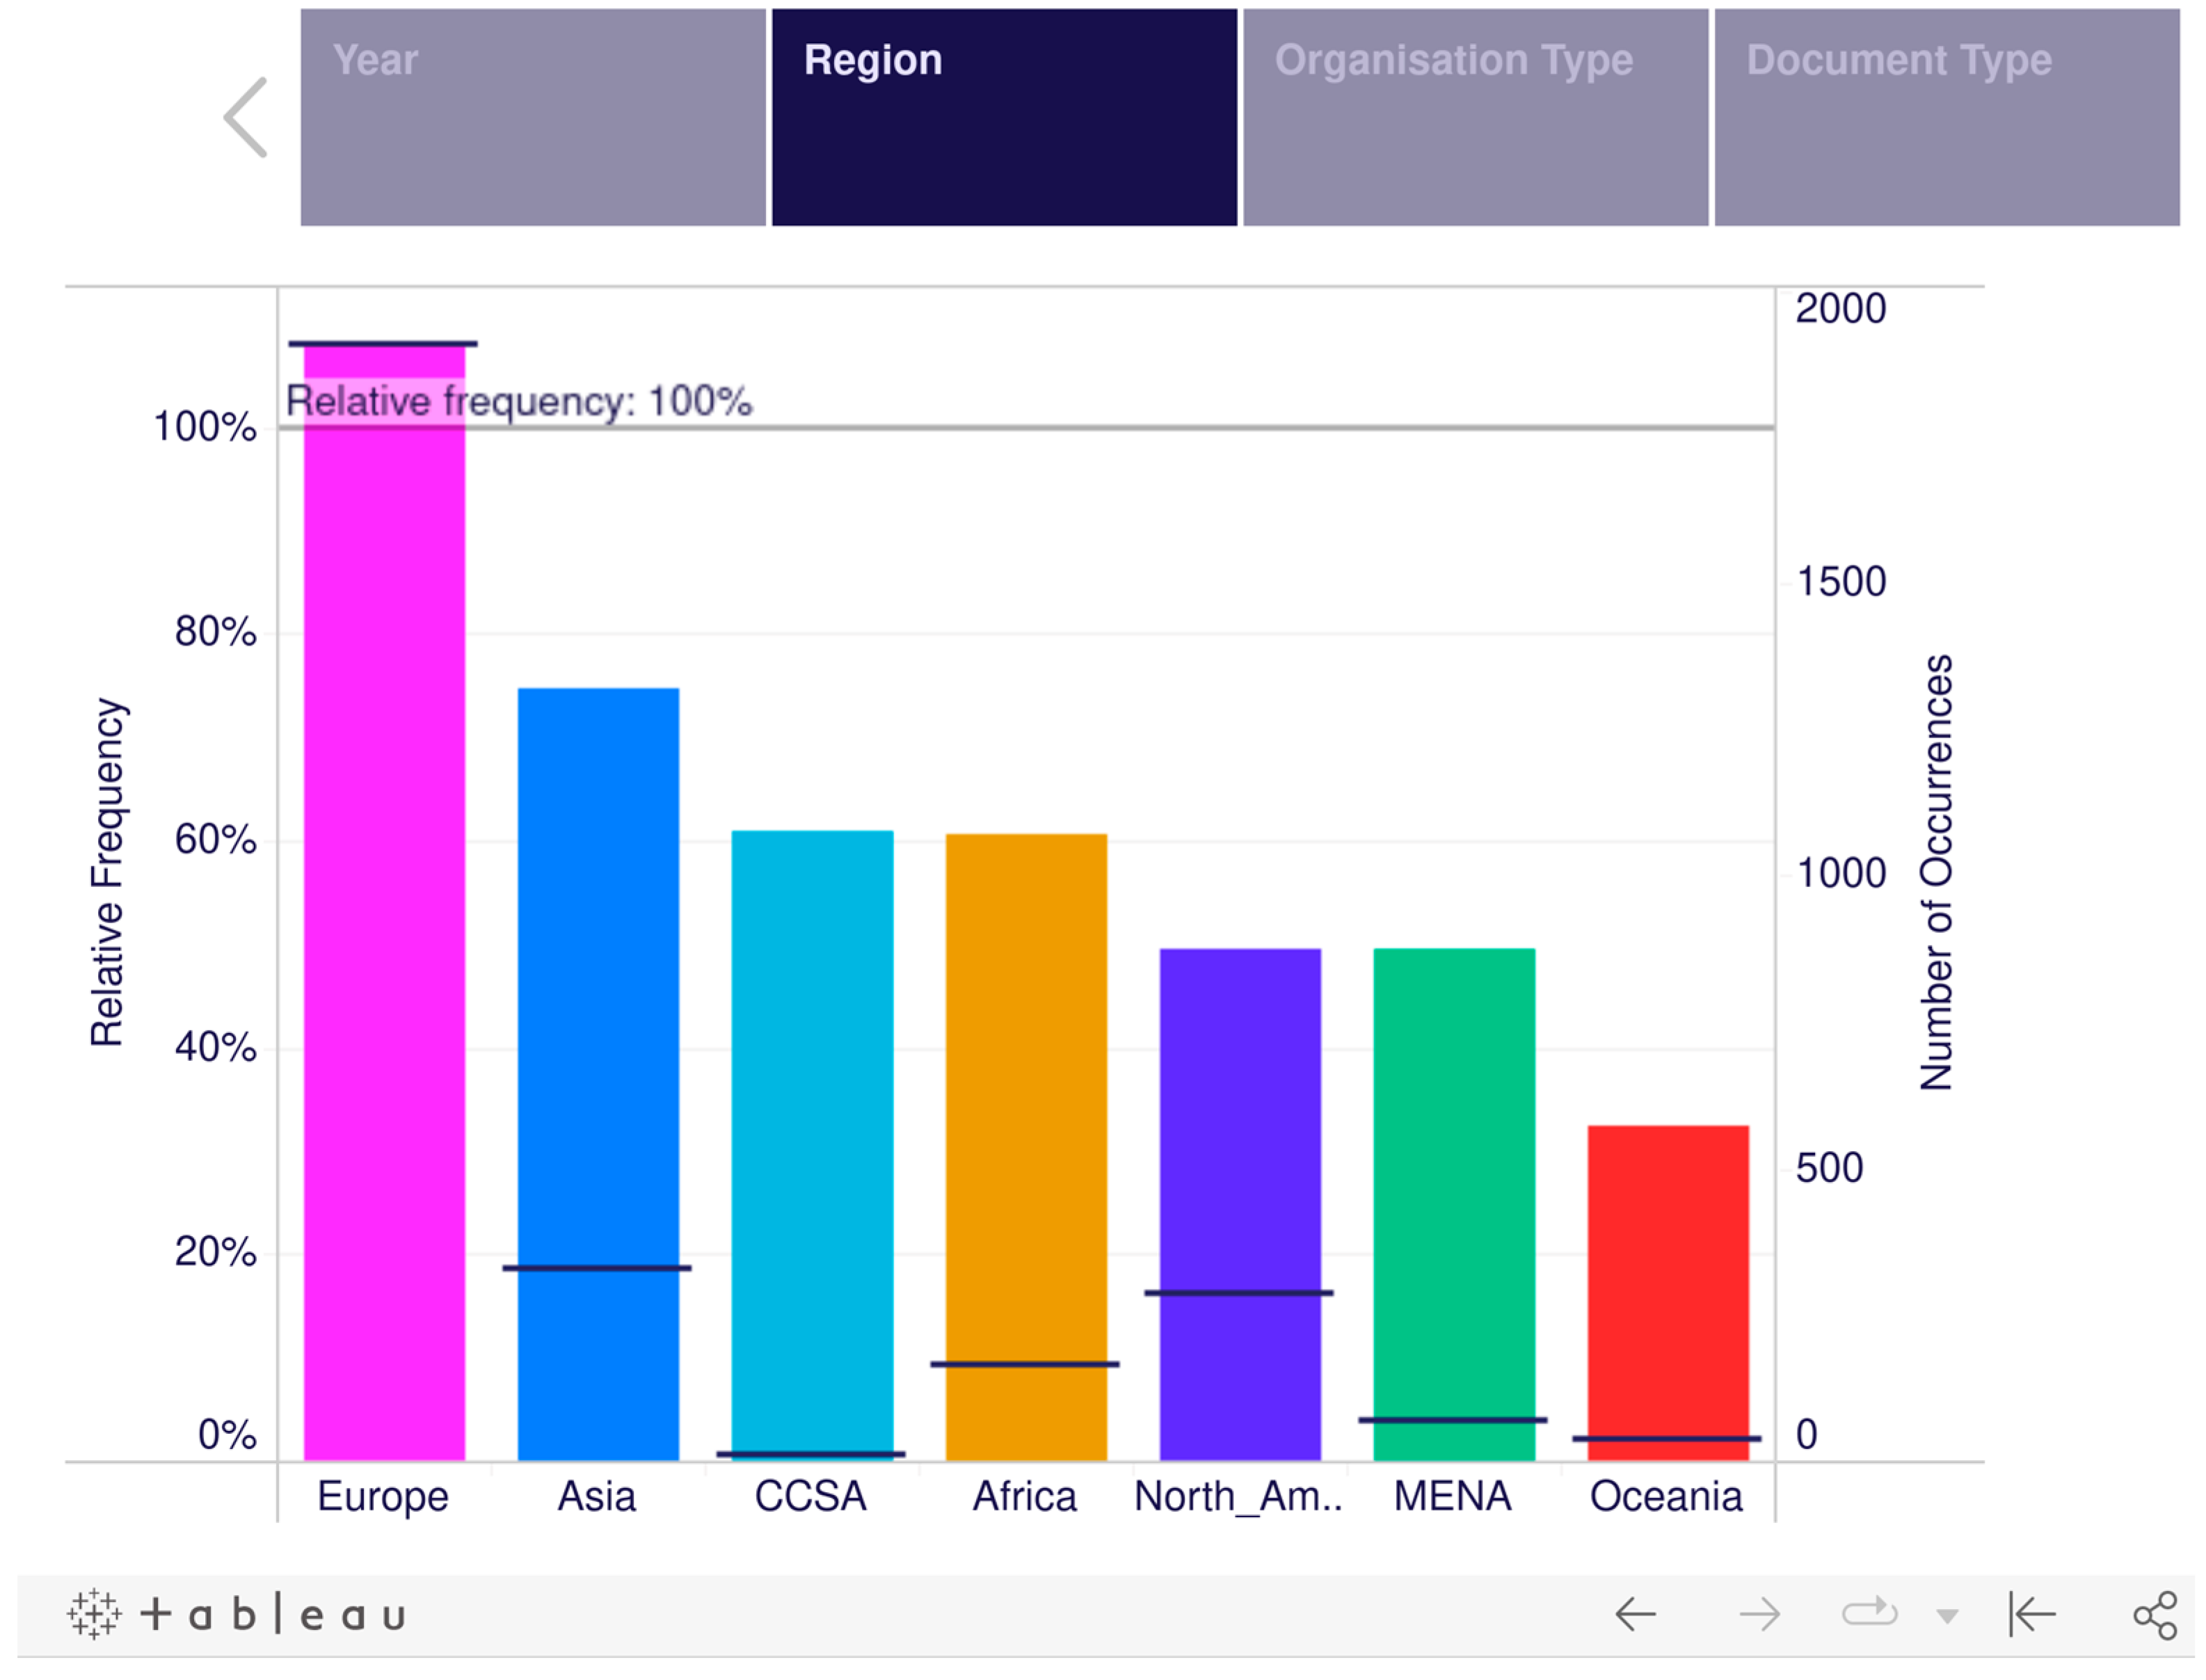Select the Region tab
The width and height of the screenshot is (2206, 1680).
1004,117
